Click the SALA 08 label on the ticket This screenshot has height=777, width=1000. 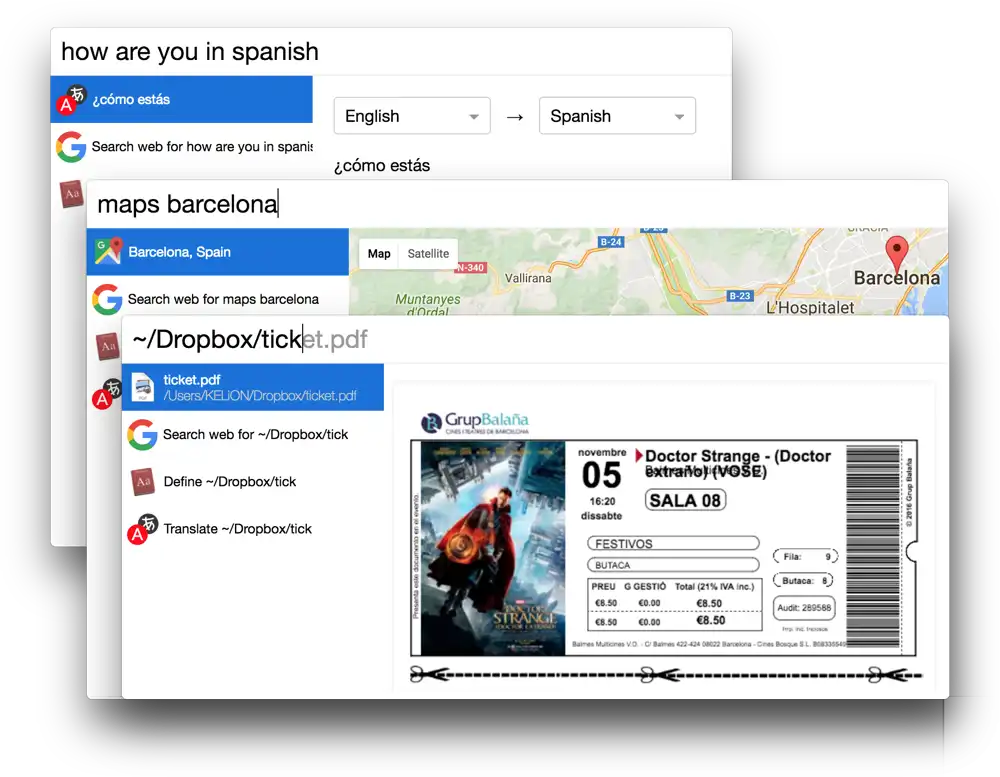[x=685, y=501]
